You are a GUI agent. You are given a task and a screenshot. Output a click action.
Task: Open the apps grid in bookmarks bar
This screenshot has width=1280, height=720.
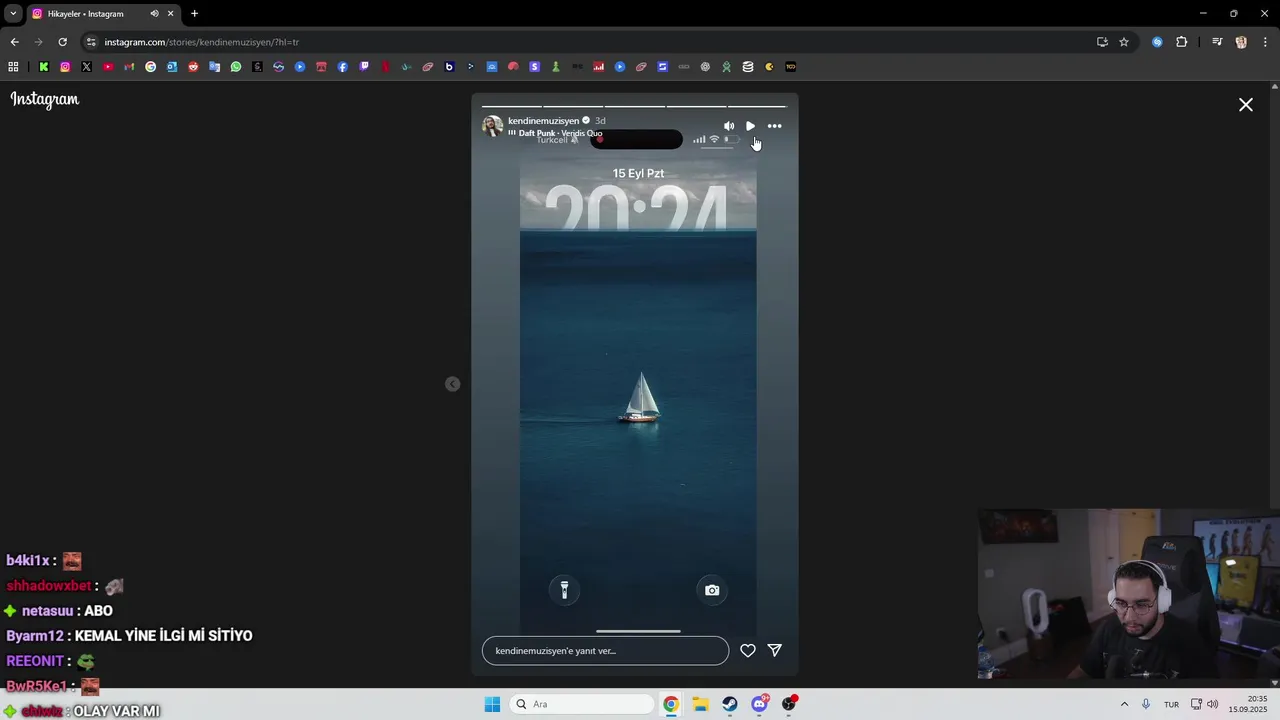13,67
